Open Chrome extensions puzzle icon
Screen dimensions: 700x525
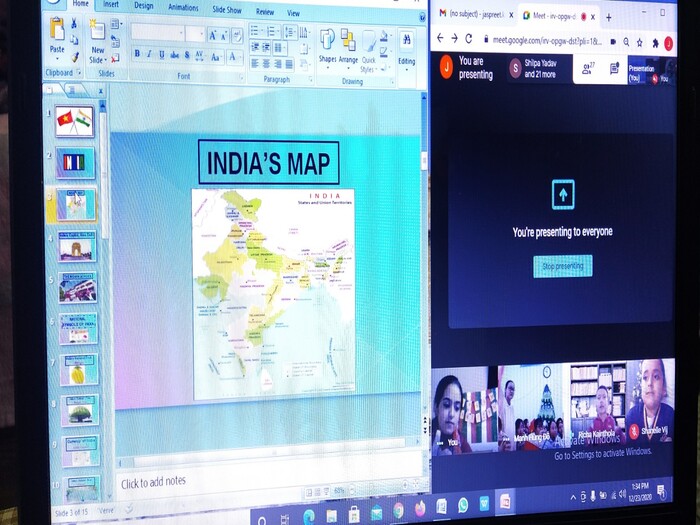click(655, 43)
